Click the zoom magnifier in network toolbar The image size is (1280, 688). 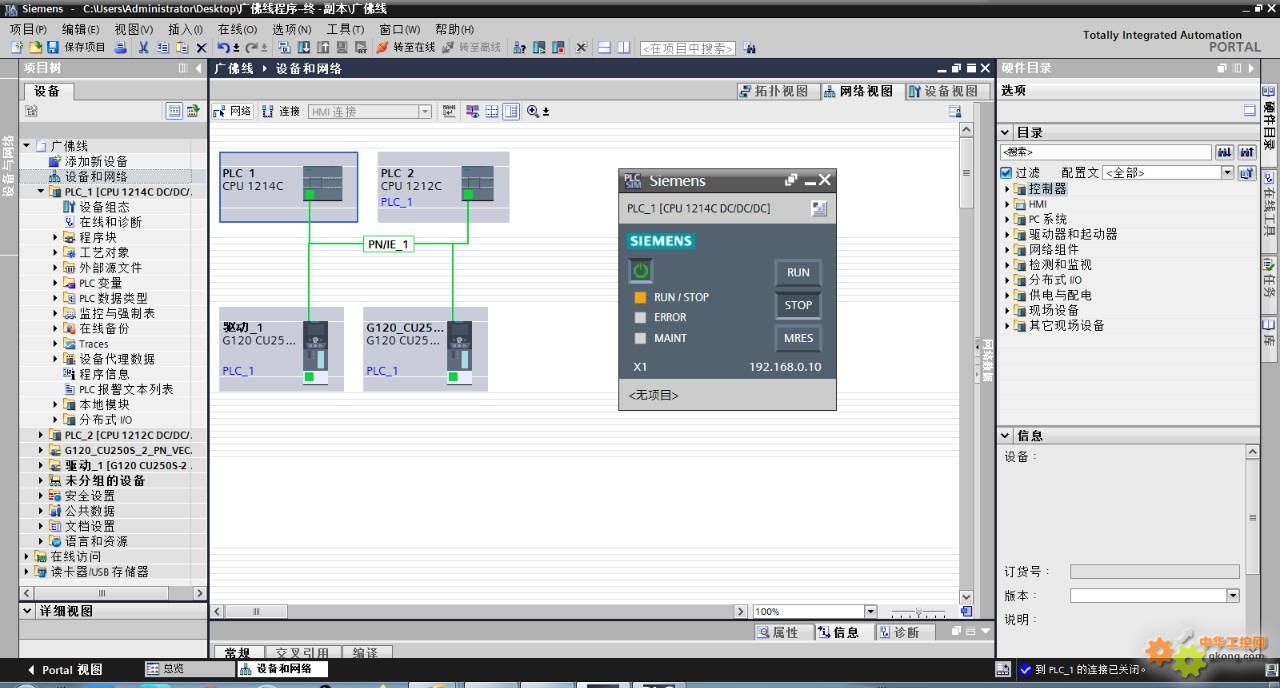(x=533, y=111)
